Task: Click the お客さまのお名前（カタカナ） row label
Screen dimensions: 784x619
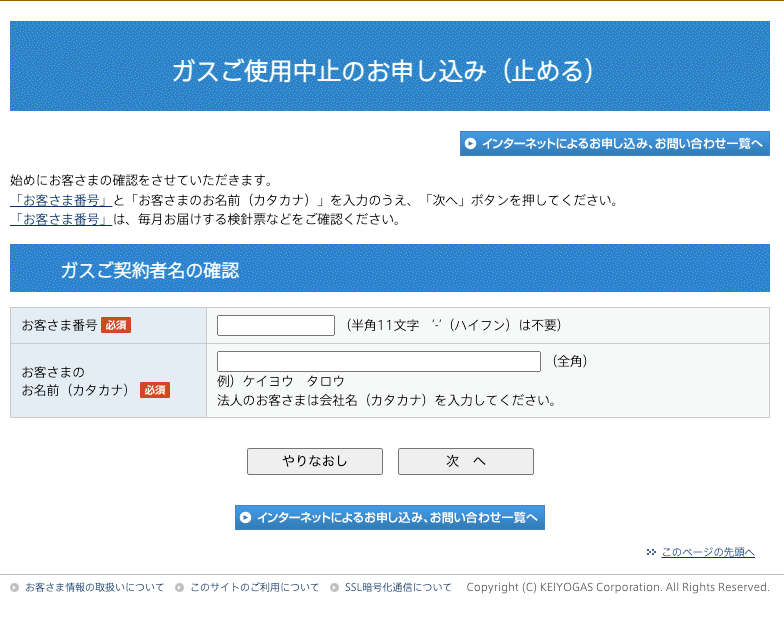Action: (x=75, y=381)
